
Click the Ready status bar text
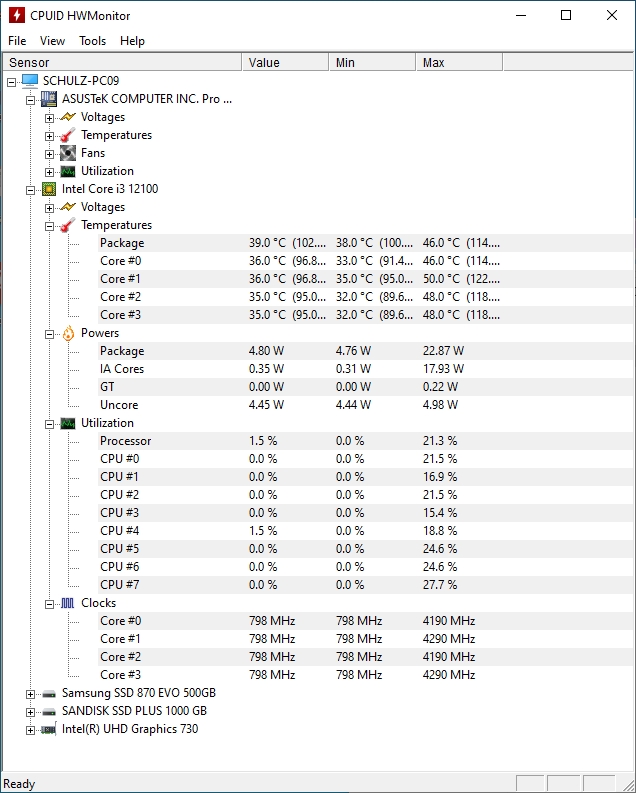click(x=19, y=784)
